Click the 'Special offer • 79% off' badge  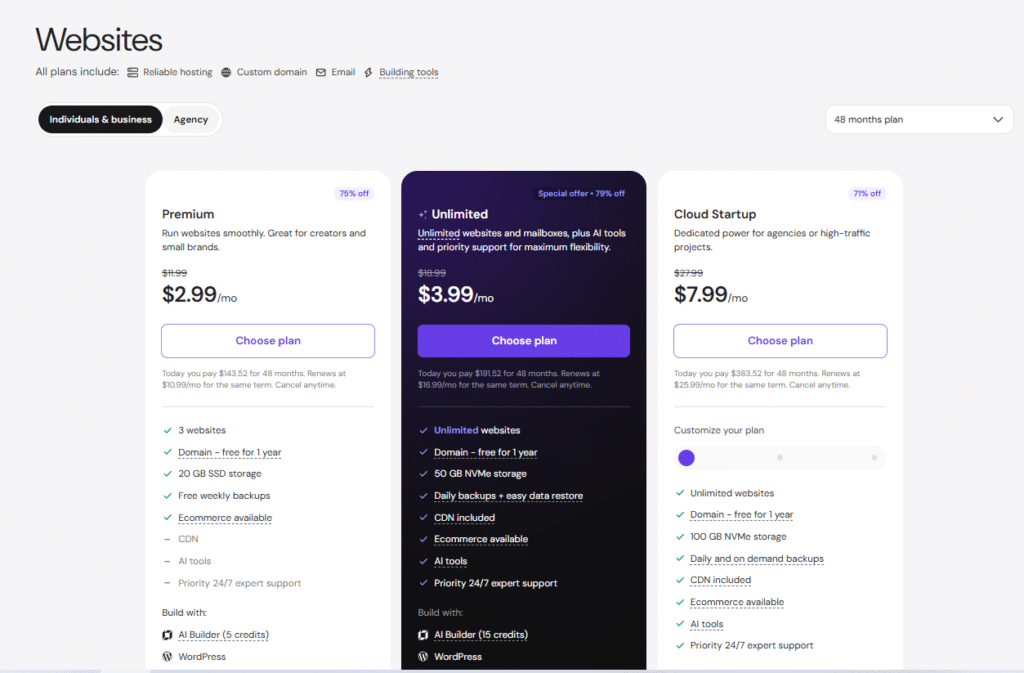[x=581, y=193]
